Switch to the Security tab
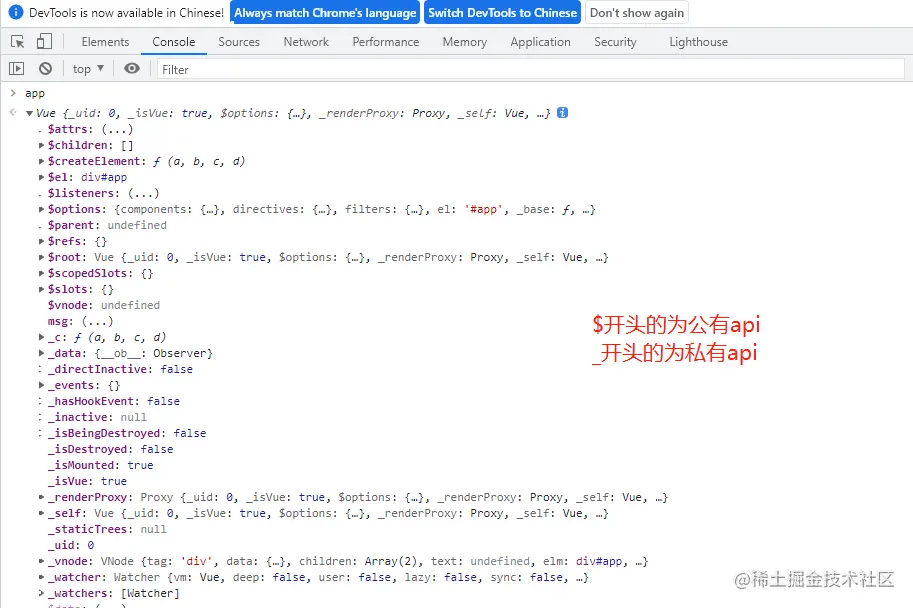 (615, 42)
